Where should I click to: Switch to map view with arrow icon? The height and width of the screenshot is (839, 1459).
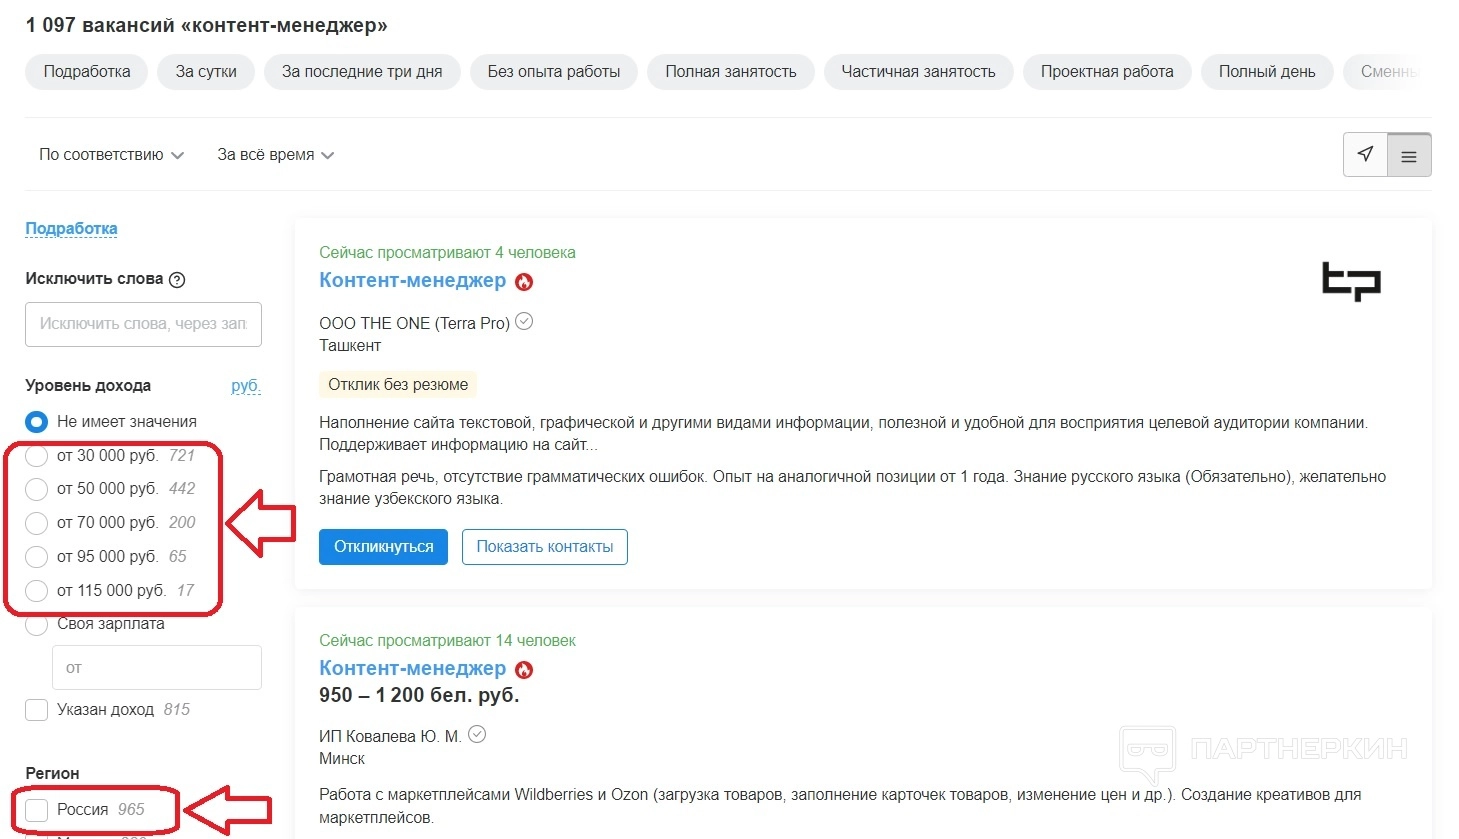point(1365,155)
